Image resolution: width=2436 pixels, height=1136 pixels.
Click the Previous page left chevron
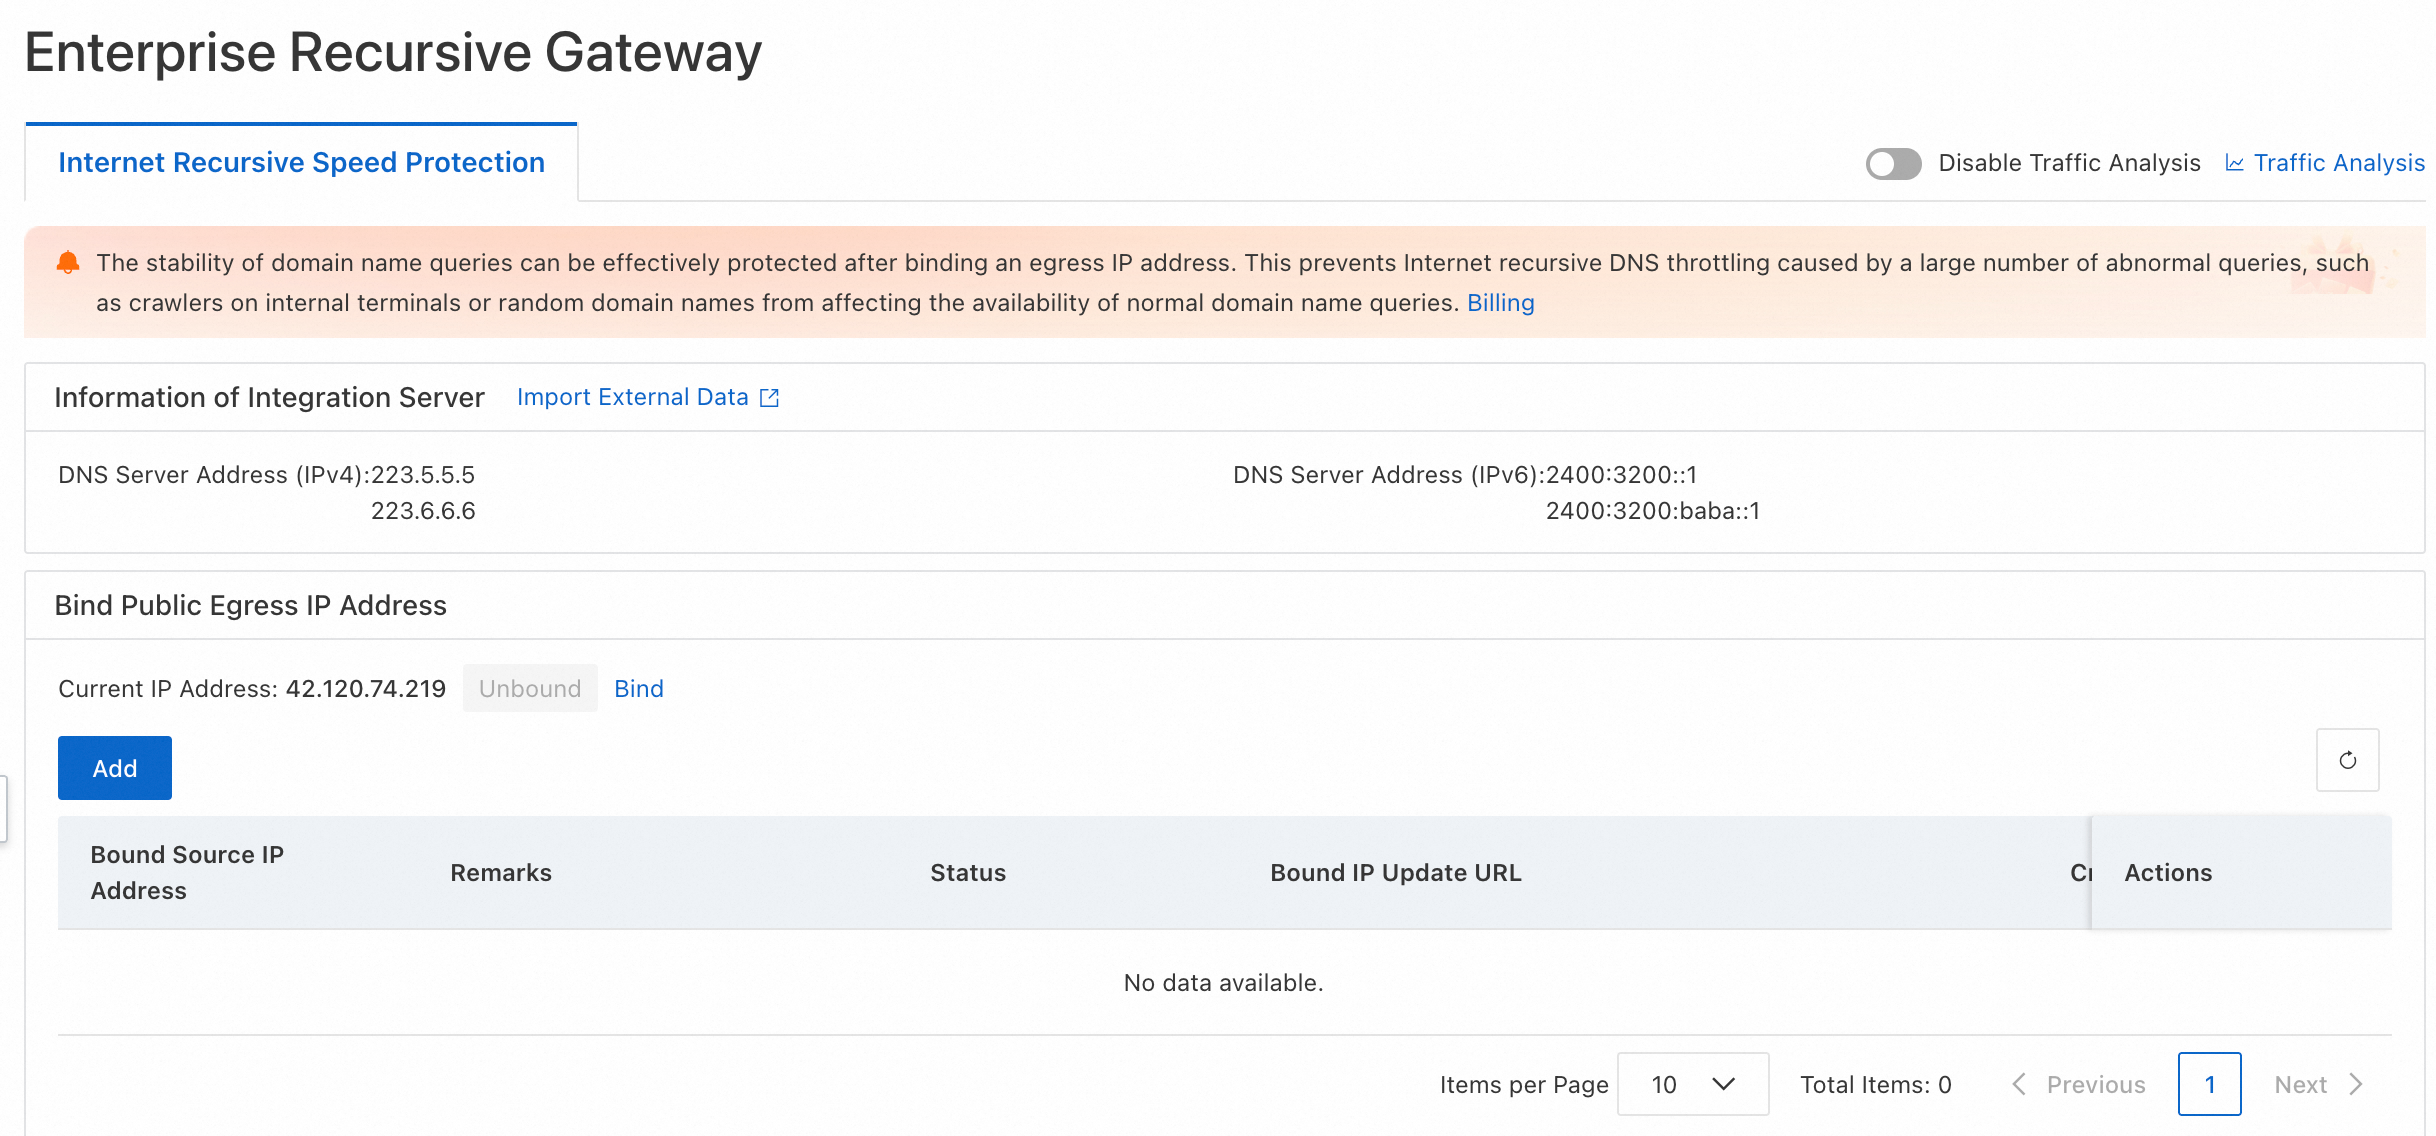(2019, 1084)
